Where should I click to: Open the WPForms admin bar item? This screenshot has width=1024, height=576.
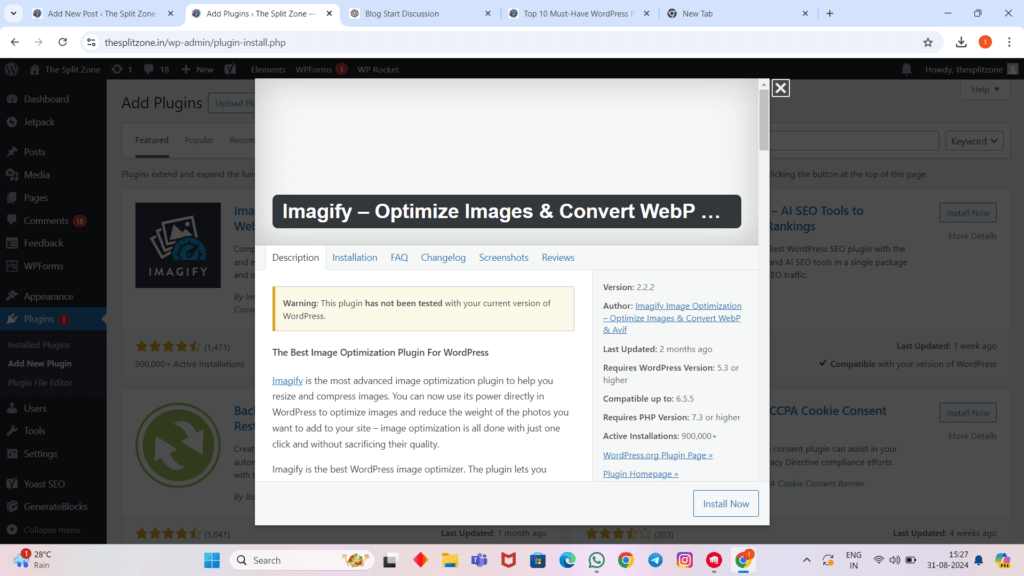pos(321,69)
